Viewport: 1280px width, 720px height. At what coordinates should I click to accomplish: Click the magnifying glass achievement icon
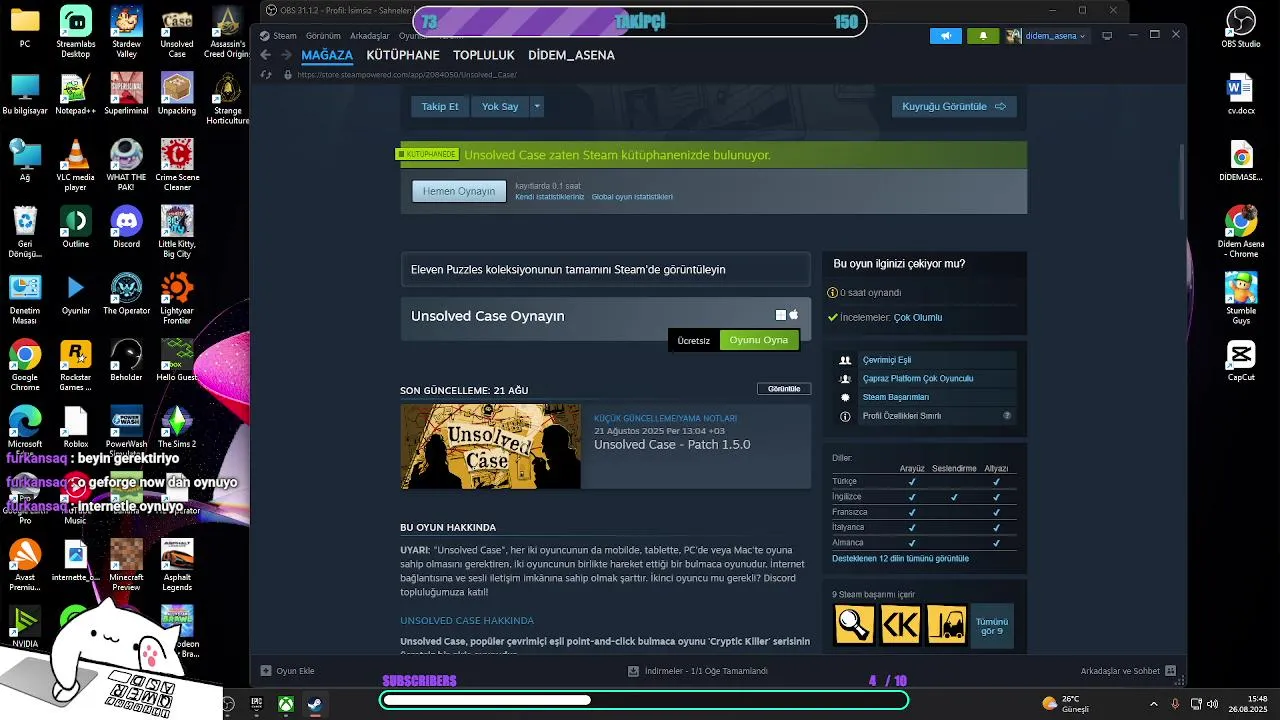tap(855, 624)
